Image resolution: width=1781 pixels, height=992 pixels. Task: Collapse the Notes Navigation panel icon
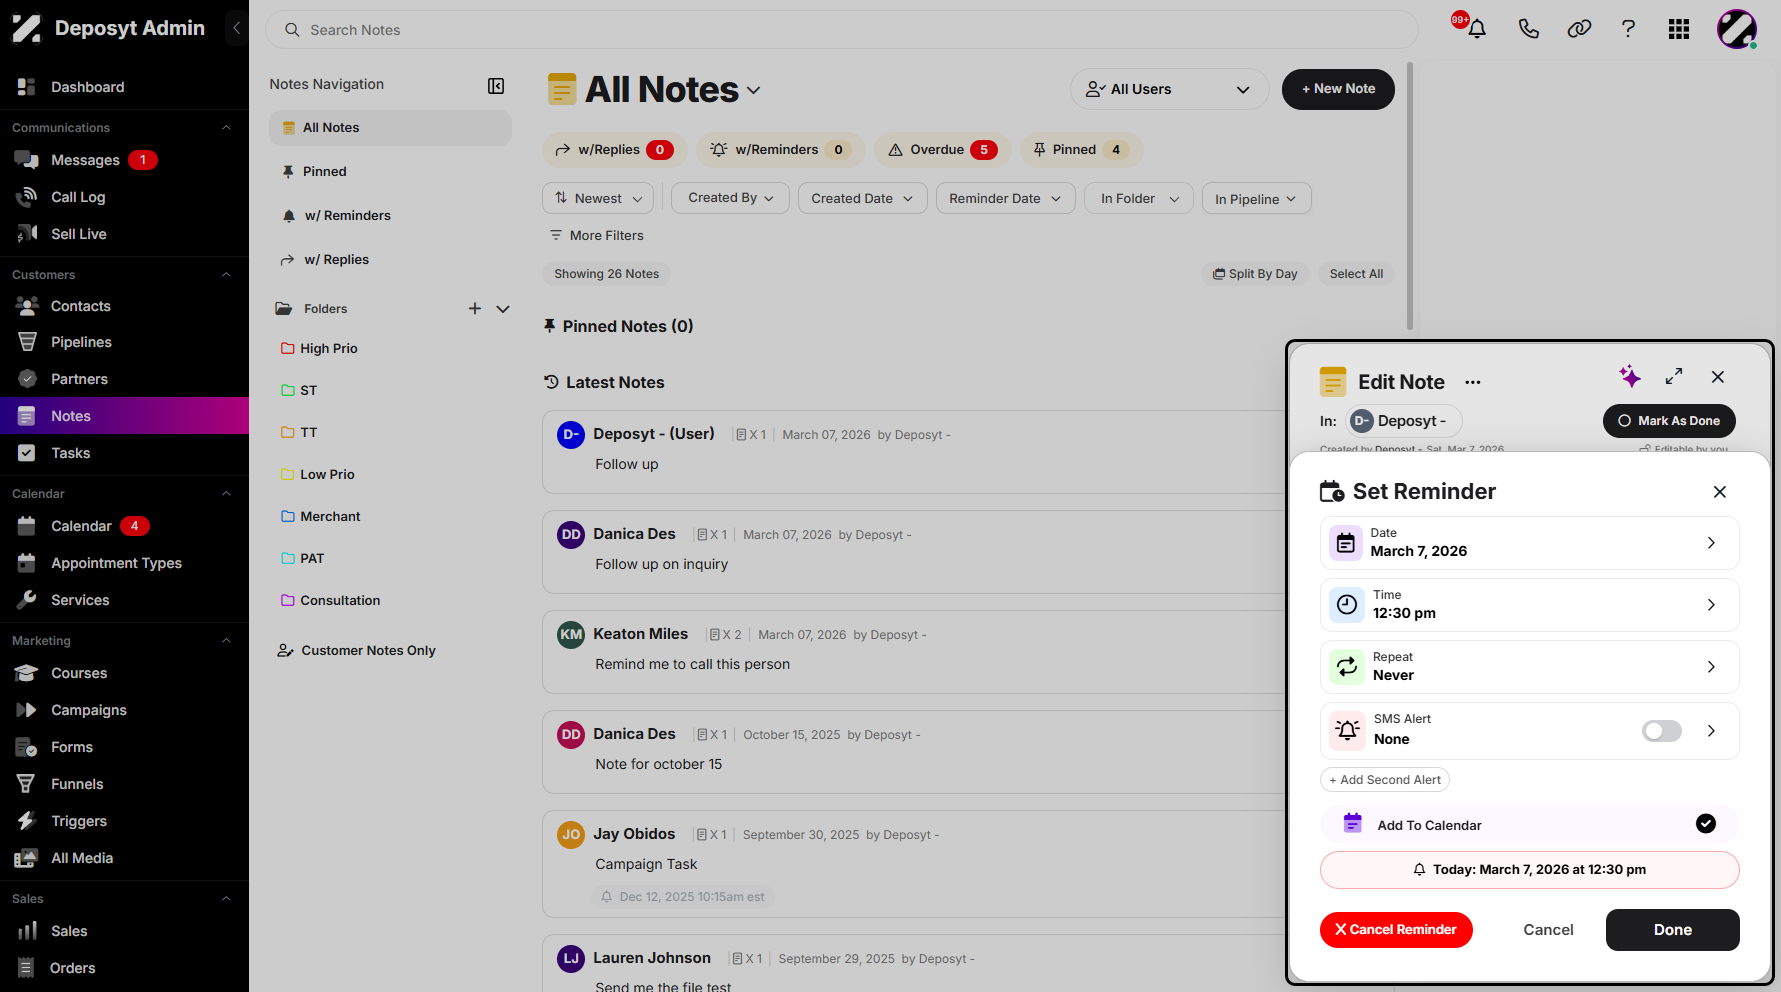point(496,86)
